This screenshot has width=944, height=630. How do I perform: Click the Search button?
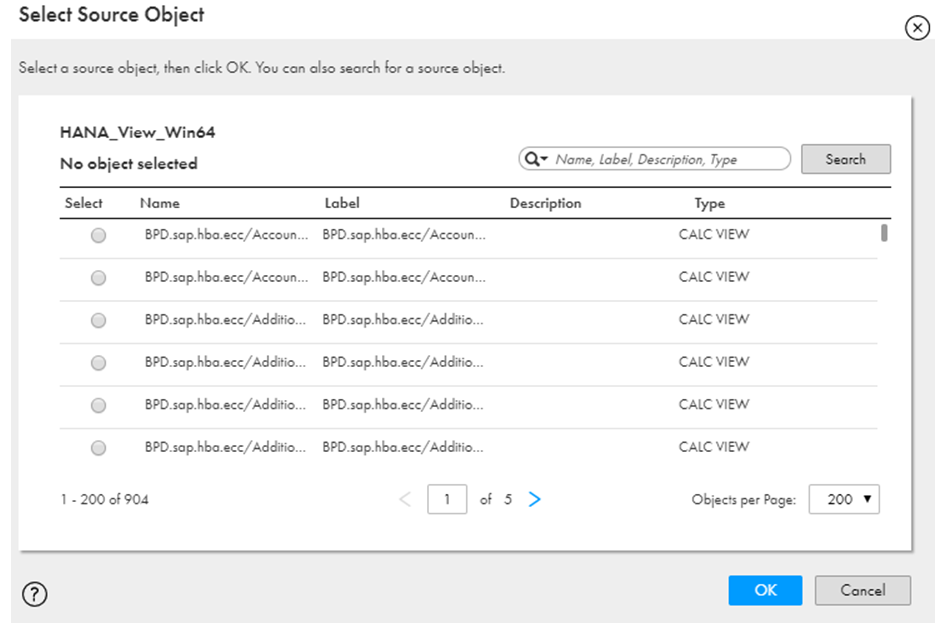click(x=845, y=159)
